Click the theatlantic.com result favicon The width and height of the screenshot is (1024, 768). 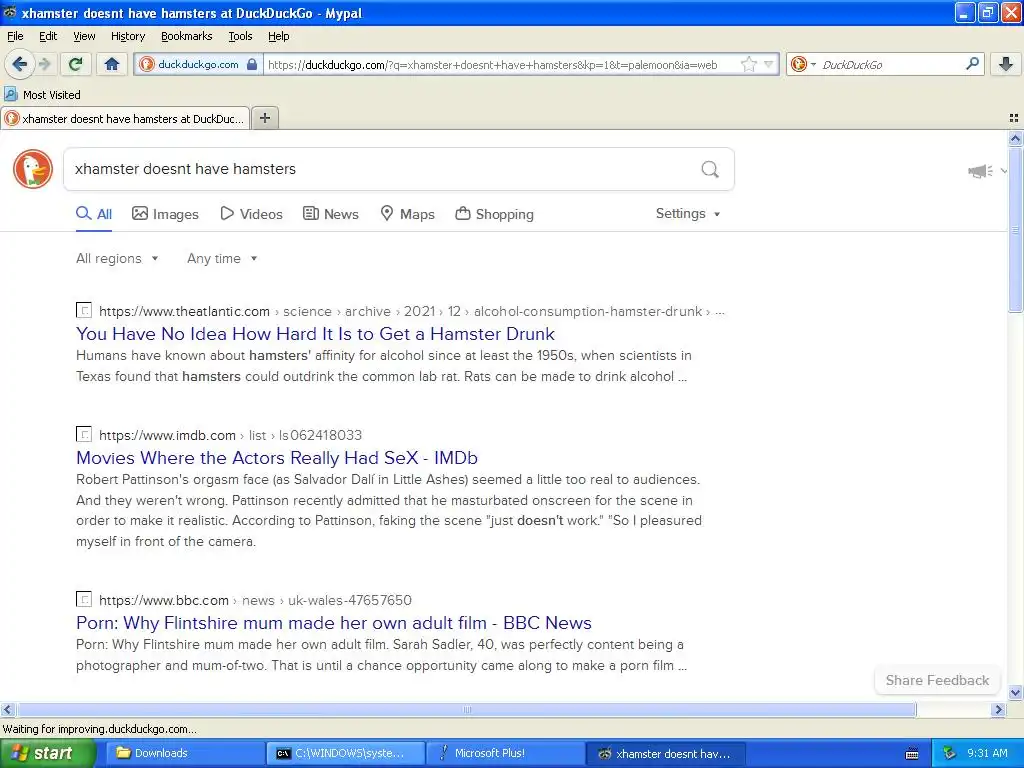(84, 310)
